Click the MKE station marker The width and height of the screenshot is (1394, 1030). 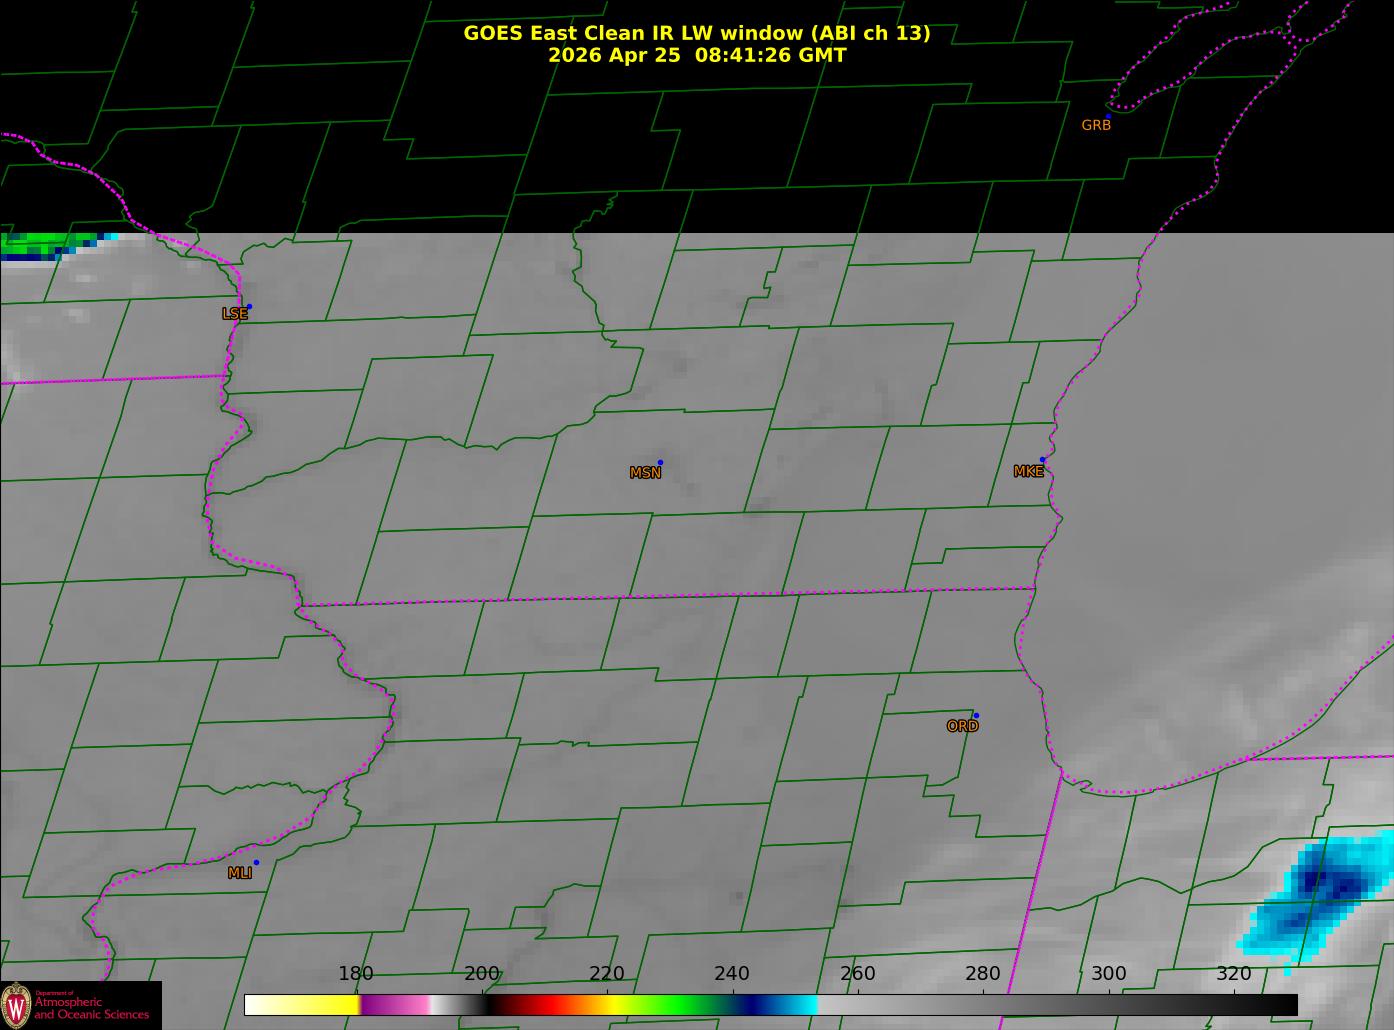(1042, 460)
